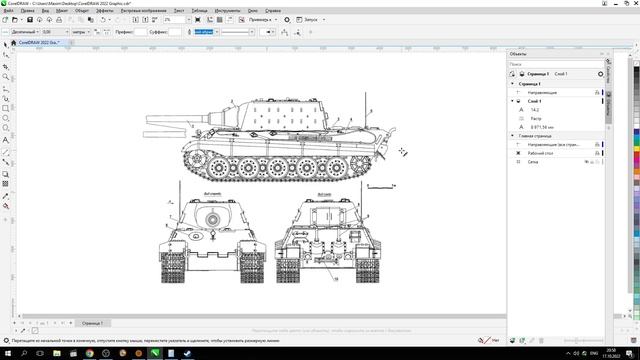This screenshot has width=640, height=360.
Task: Click the Export icon
Action: pyautogui.click(x=145, y=20)
